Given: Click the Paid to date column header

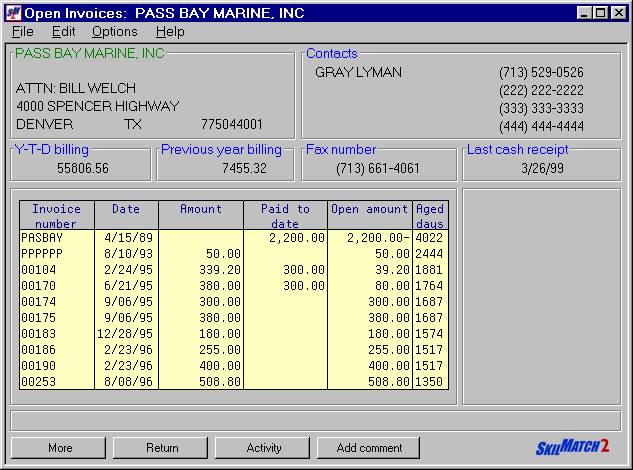Looking at the screenshot, I should click(285, 216).
